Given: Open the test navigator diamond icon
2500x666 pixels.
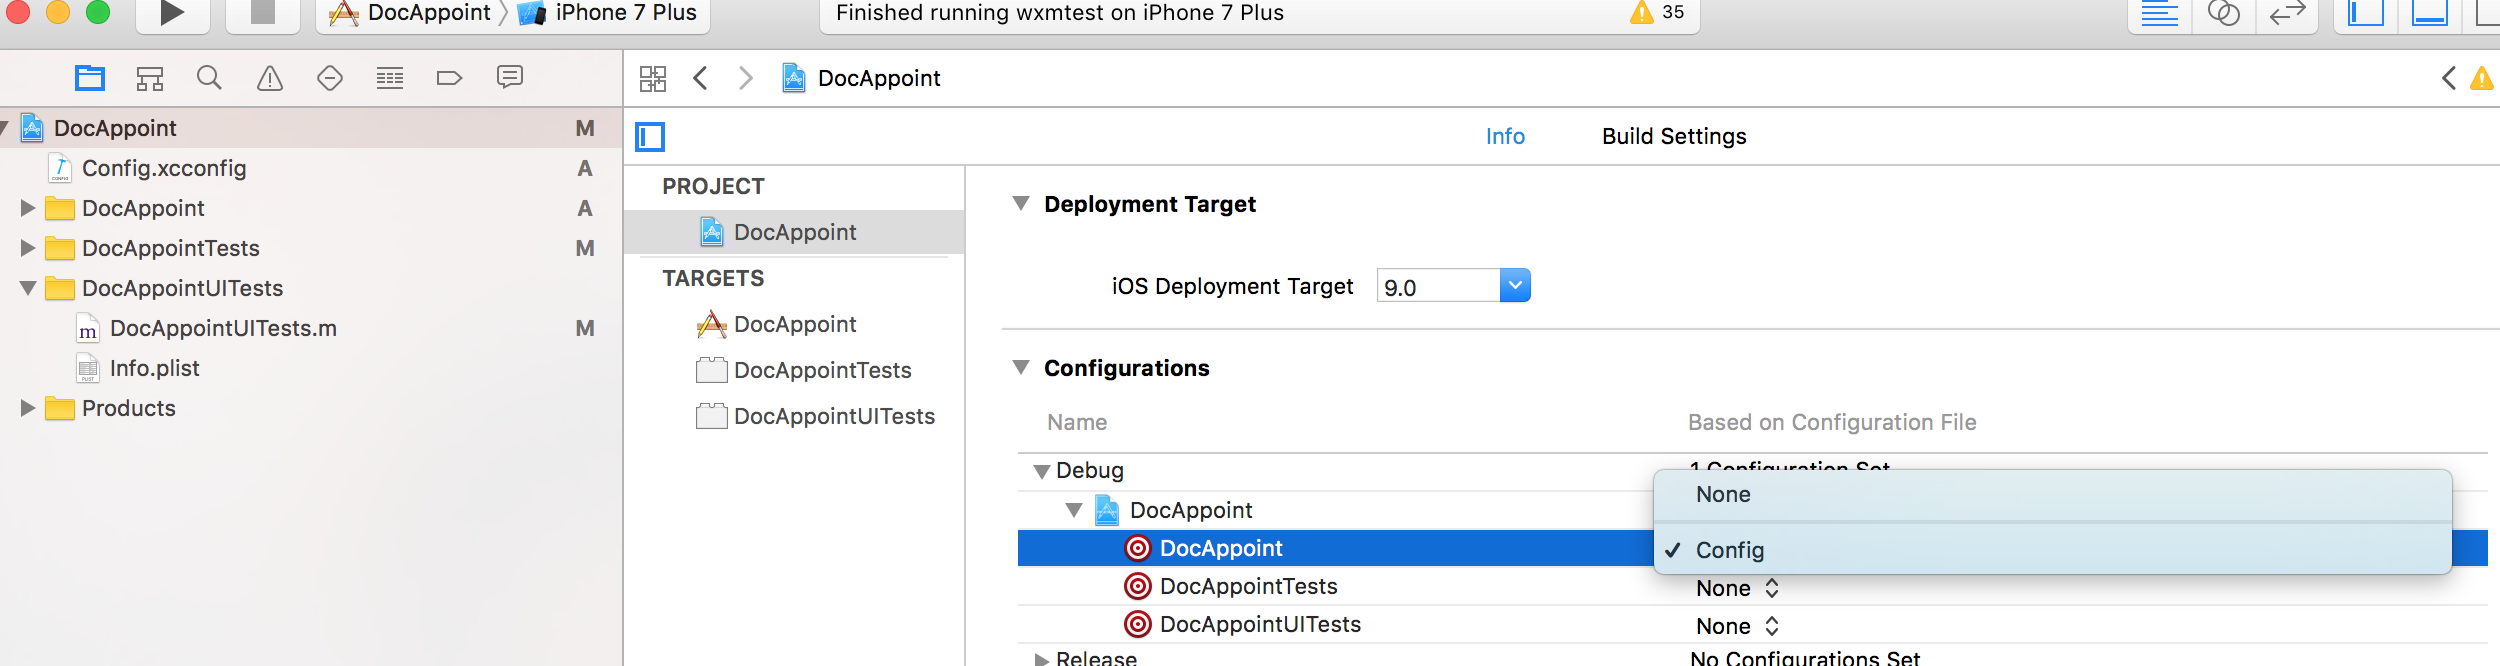Looking at the screenshot, I should pyautogui.click(x=330, y=78).
